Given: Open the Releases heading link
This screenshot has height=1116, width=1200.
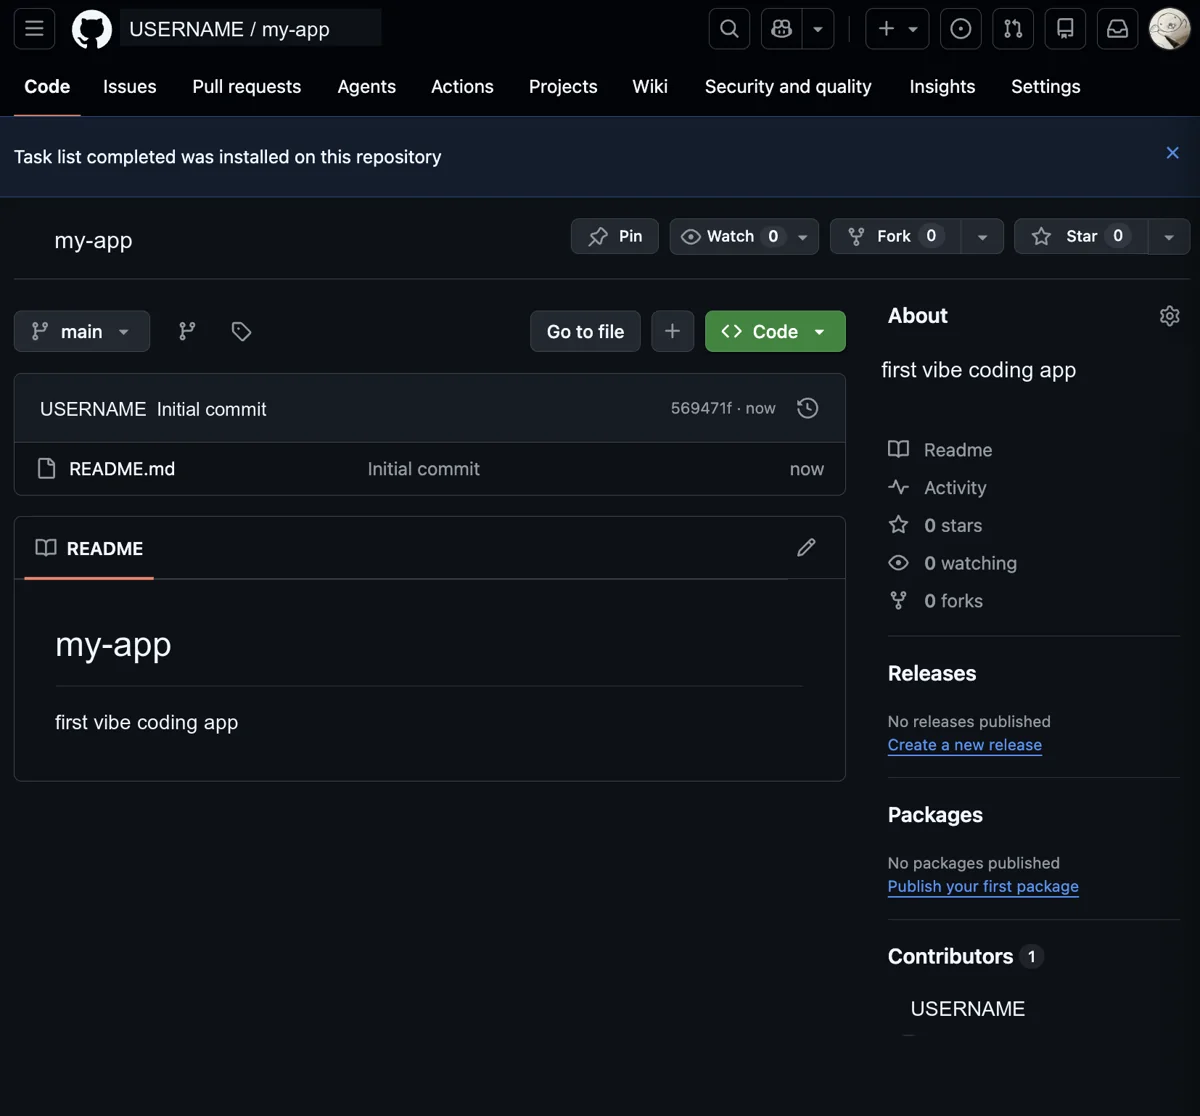Looking at the screenshot, I should tap(932, 673).
